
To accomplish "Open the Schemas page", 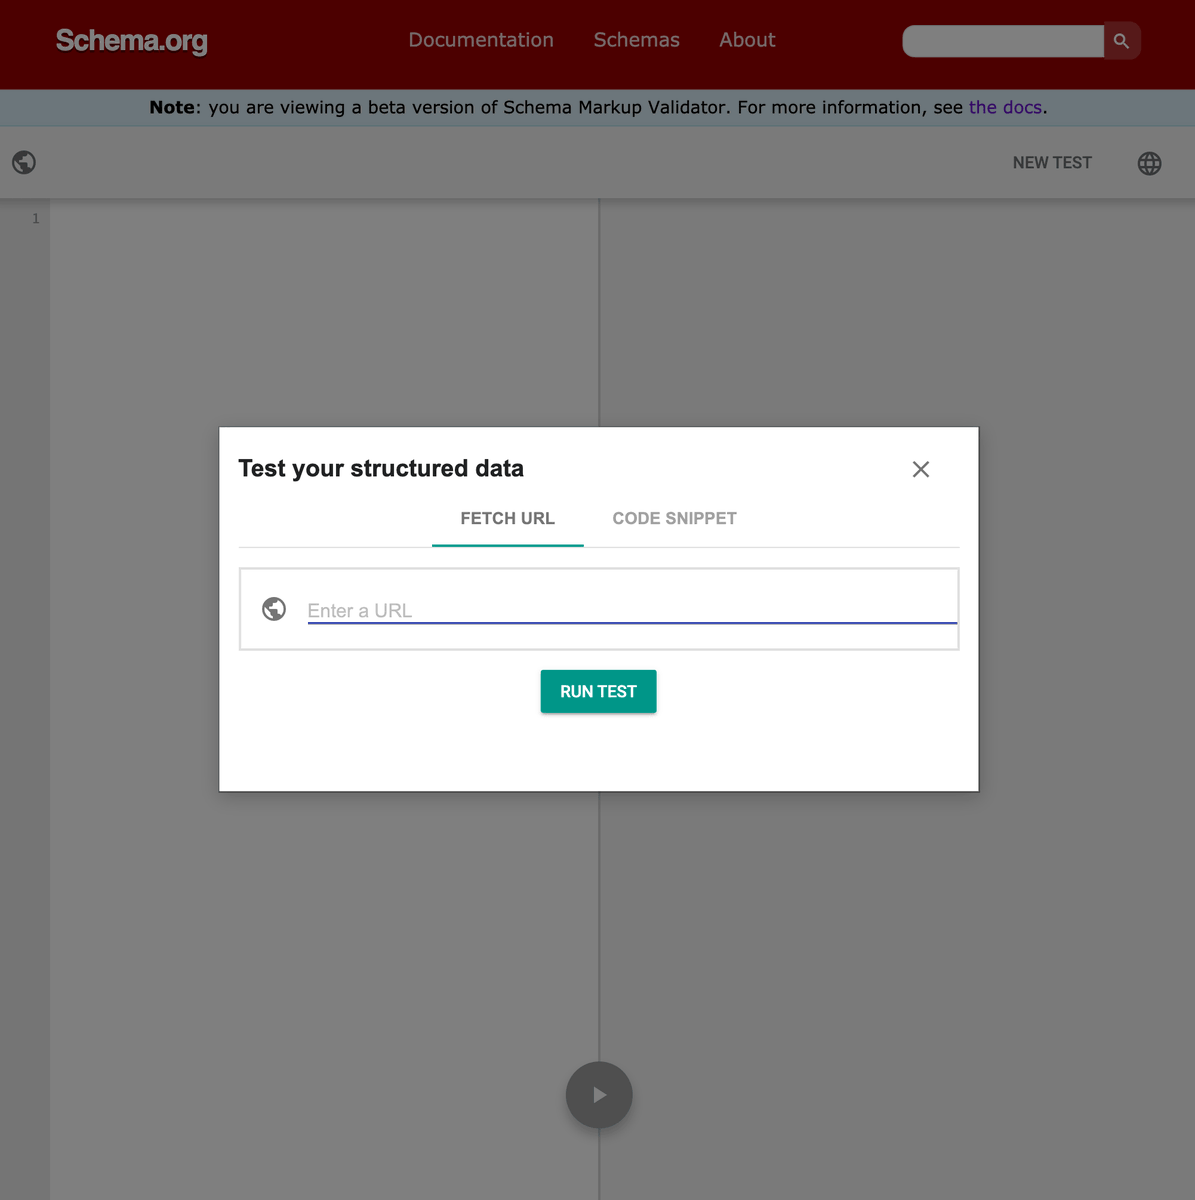I will click(636, 40).
